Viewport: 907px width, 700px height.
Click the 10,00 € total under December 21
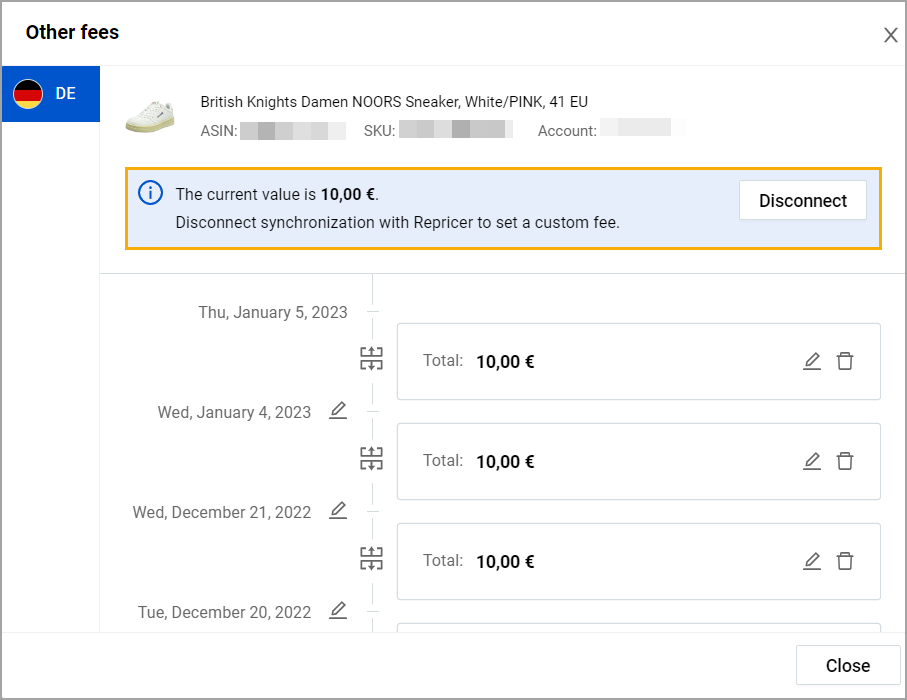505,562
